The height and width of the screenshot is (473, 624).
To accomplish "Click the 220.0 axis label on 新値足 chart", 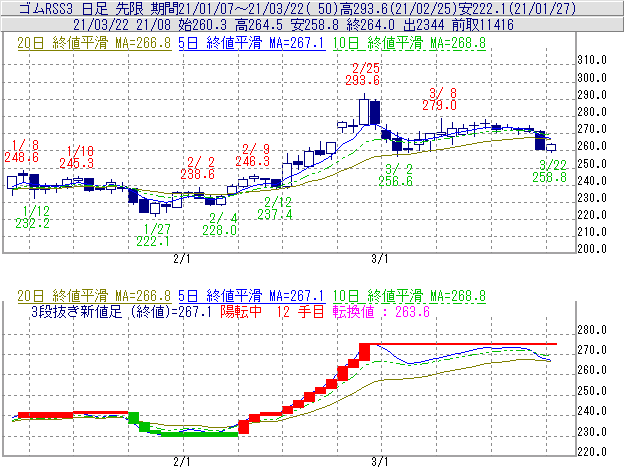I will [x=592, y=452].
